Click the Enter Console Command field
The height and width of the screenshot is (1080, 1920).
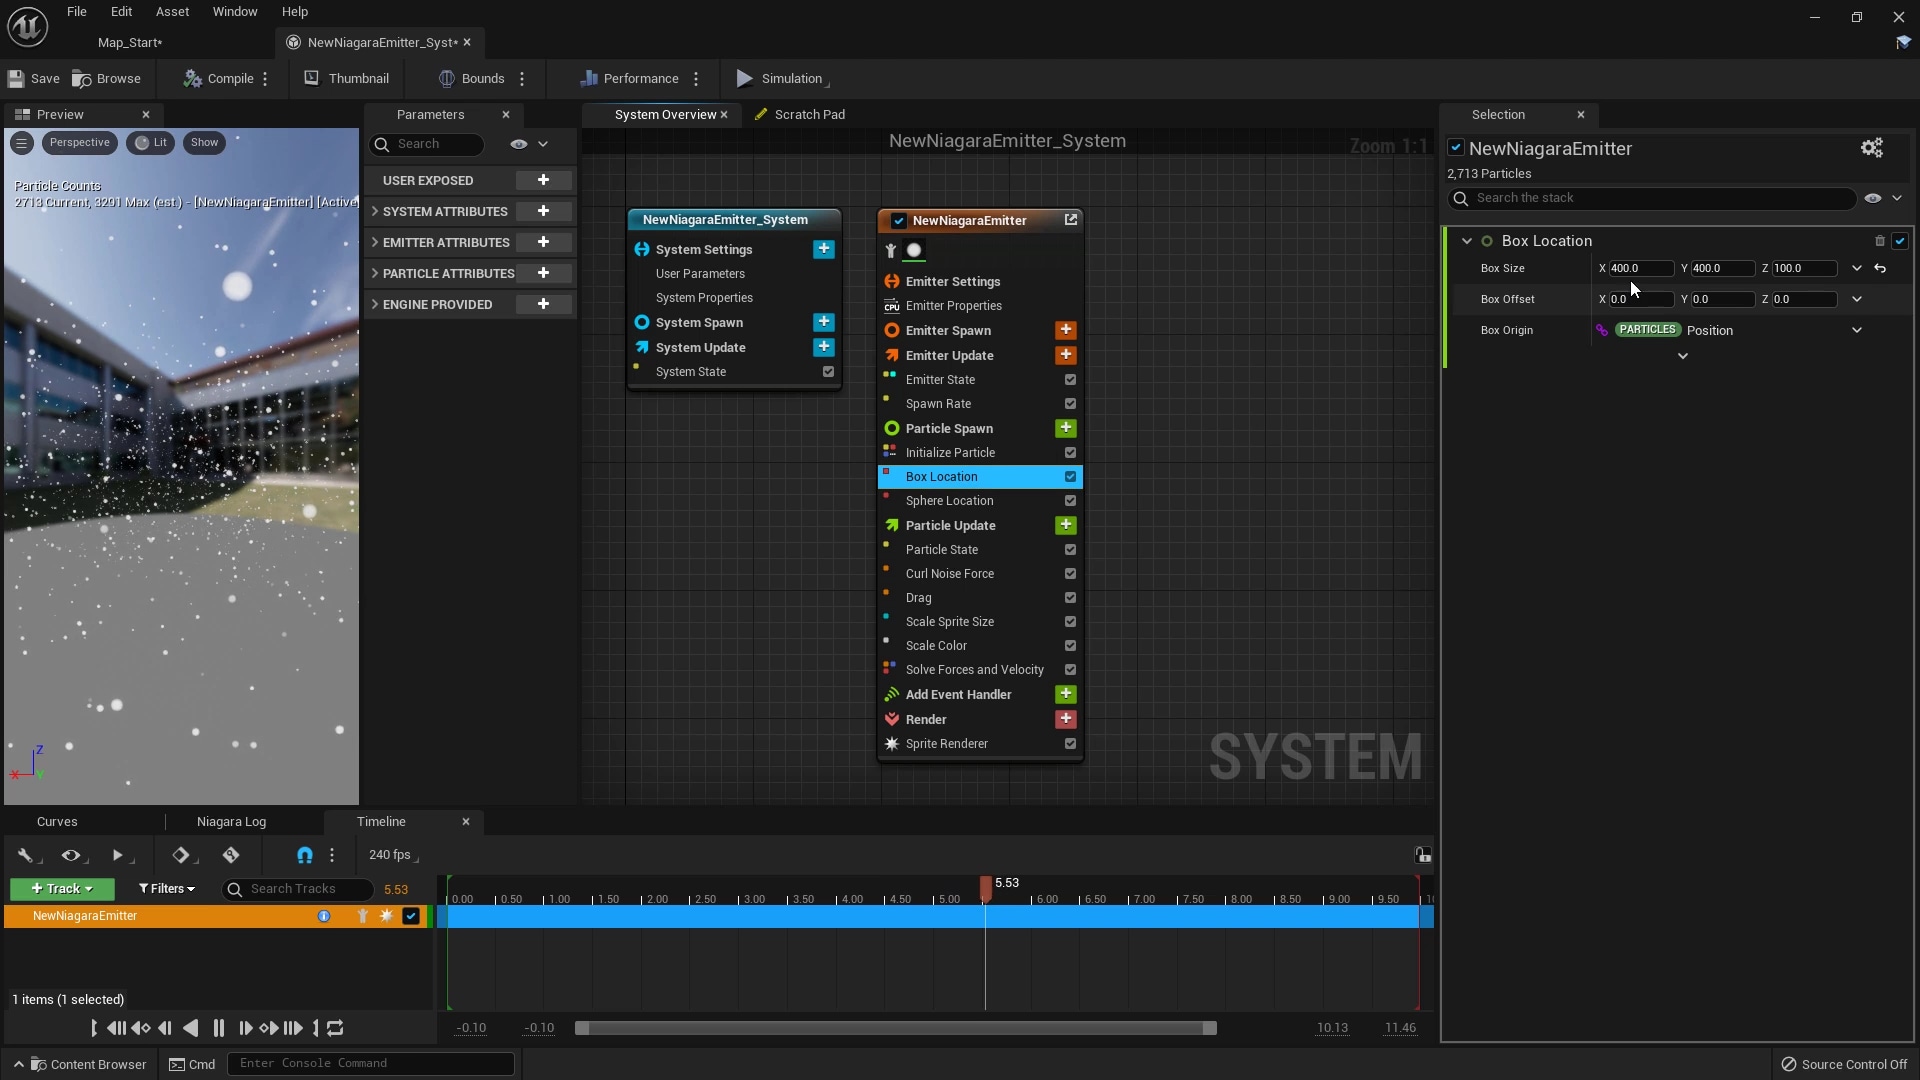[370, 1063]
